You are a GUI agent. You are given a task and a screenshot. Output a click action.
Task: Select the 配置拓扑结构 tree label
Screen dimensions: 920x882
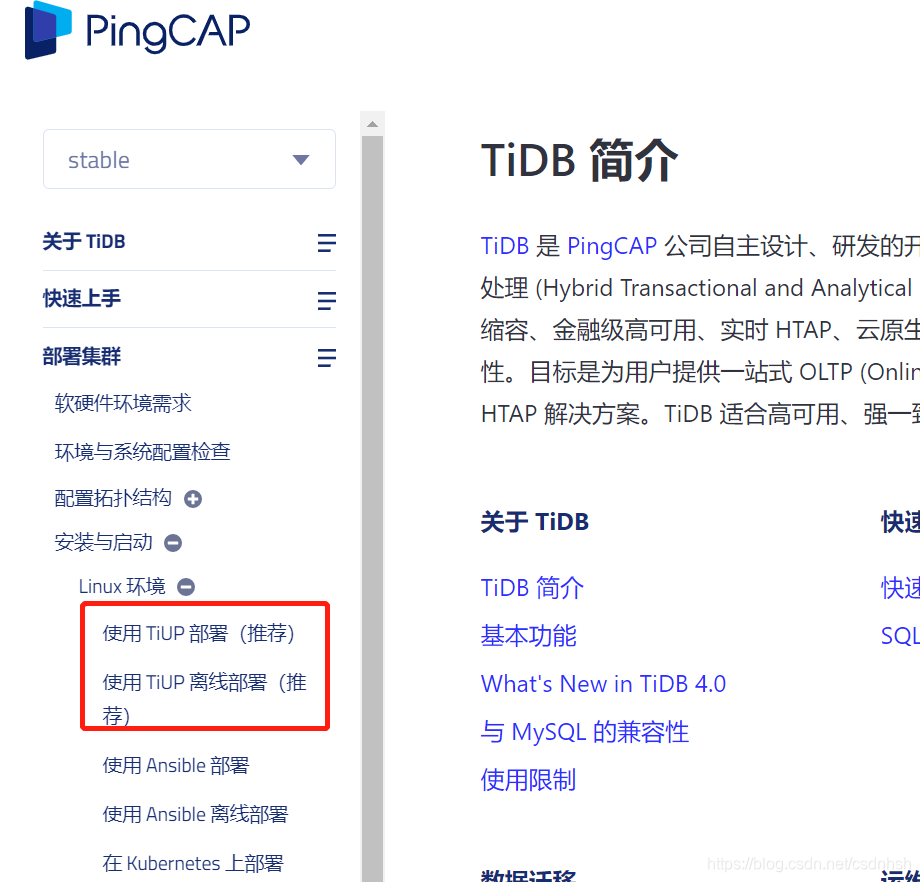tap(113, 498)
